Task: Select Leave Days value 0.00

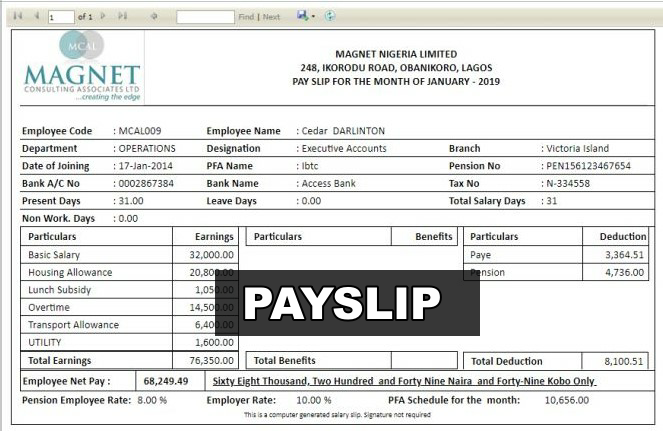Action: (311, 201)
